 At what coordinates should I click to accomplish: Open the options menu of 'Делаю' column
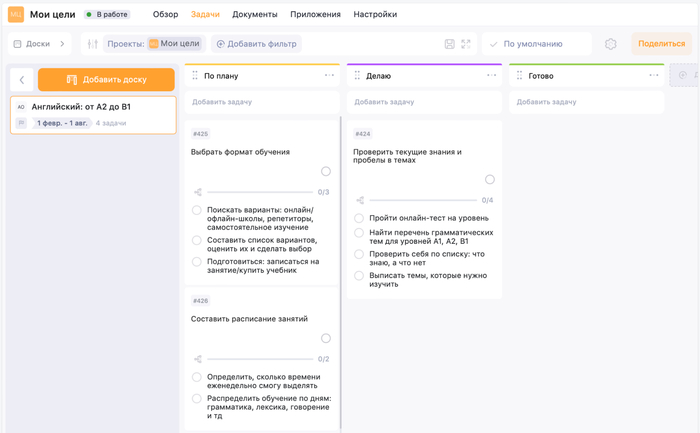pos(491,76)
